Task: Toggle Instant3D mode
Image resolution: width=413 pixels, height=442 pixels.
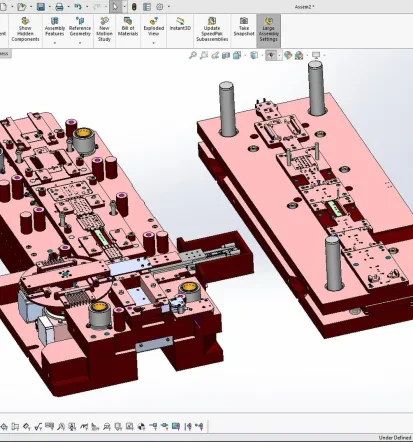Action: [x=180, y=25]
